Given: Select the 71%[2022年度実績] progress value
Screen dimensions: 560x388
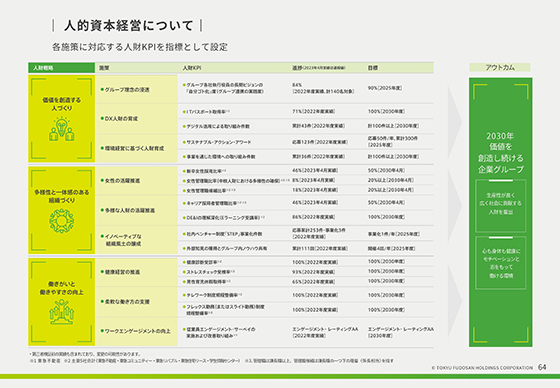Looking at the screenshot, I should (x=314, y=111).
